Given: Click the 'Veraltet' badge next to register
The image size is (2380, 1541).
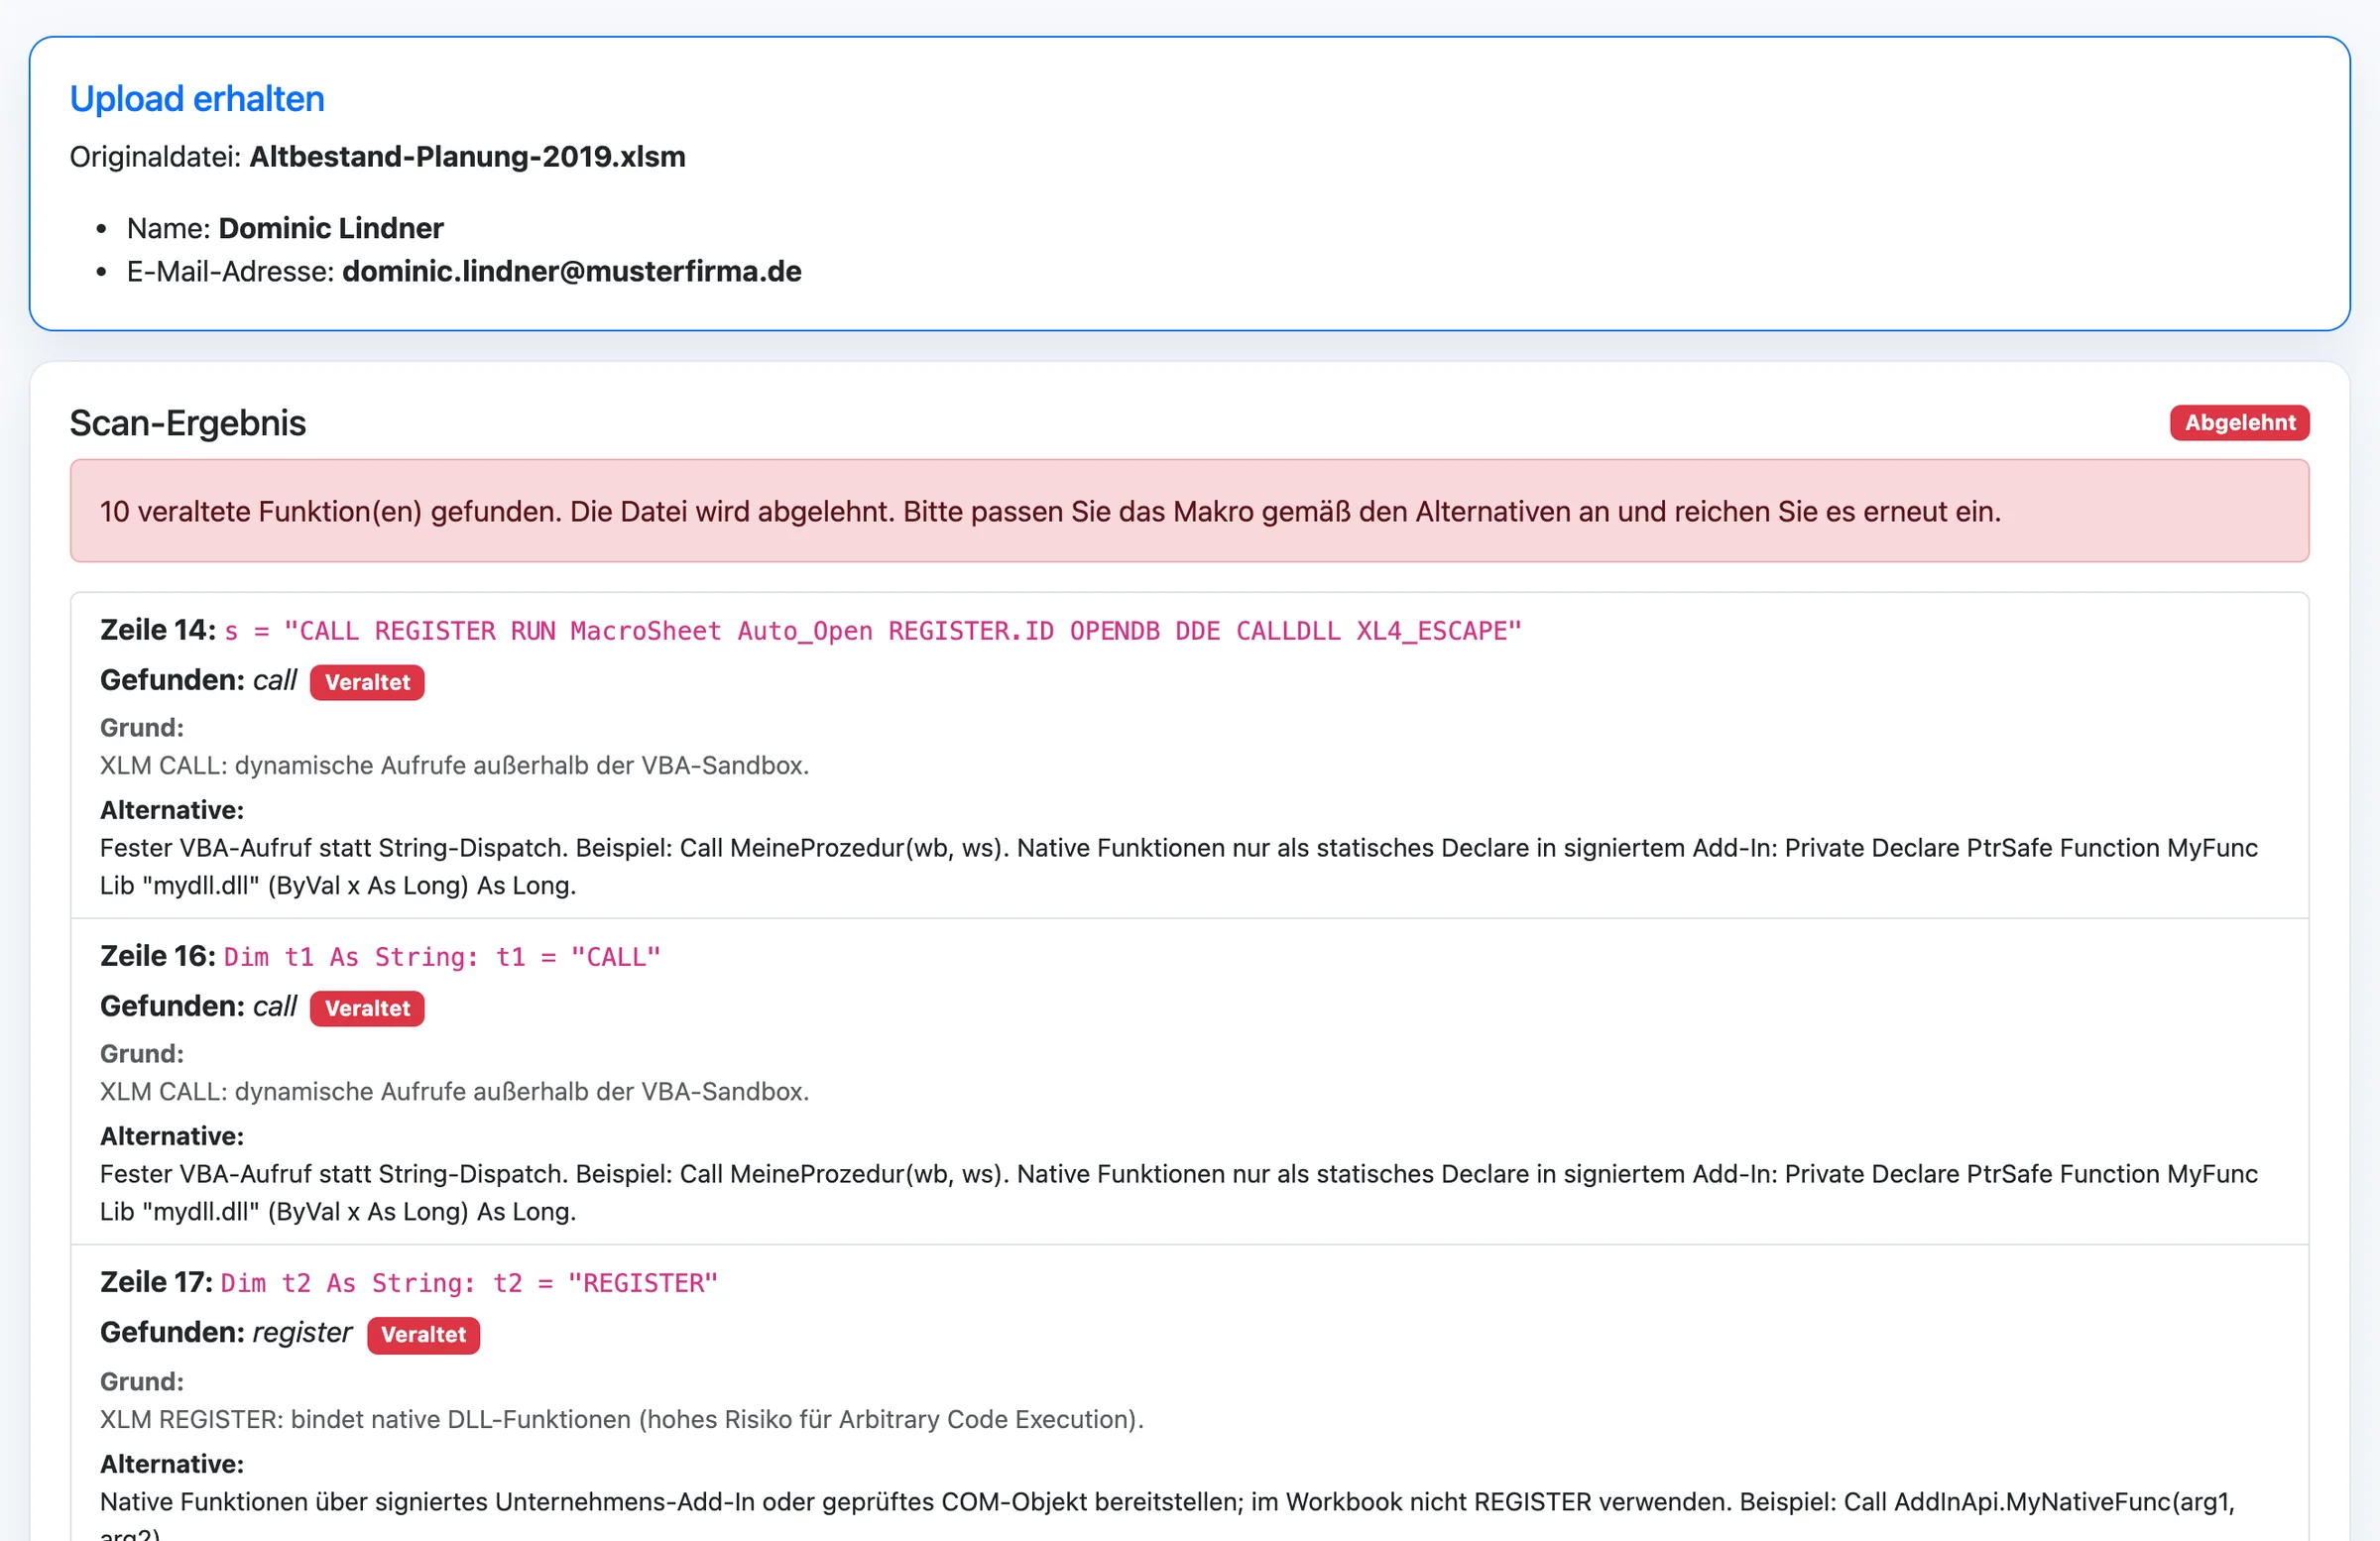Looking at the screenshot, I should click(x=423, y=1335).
